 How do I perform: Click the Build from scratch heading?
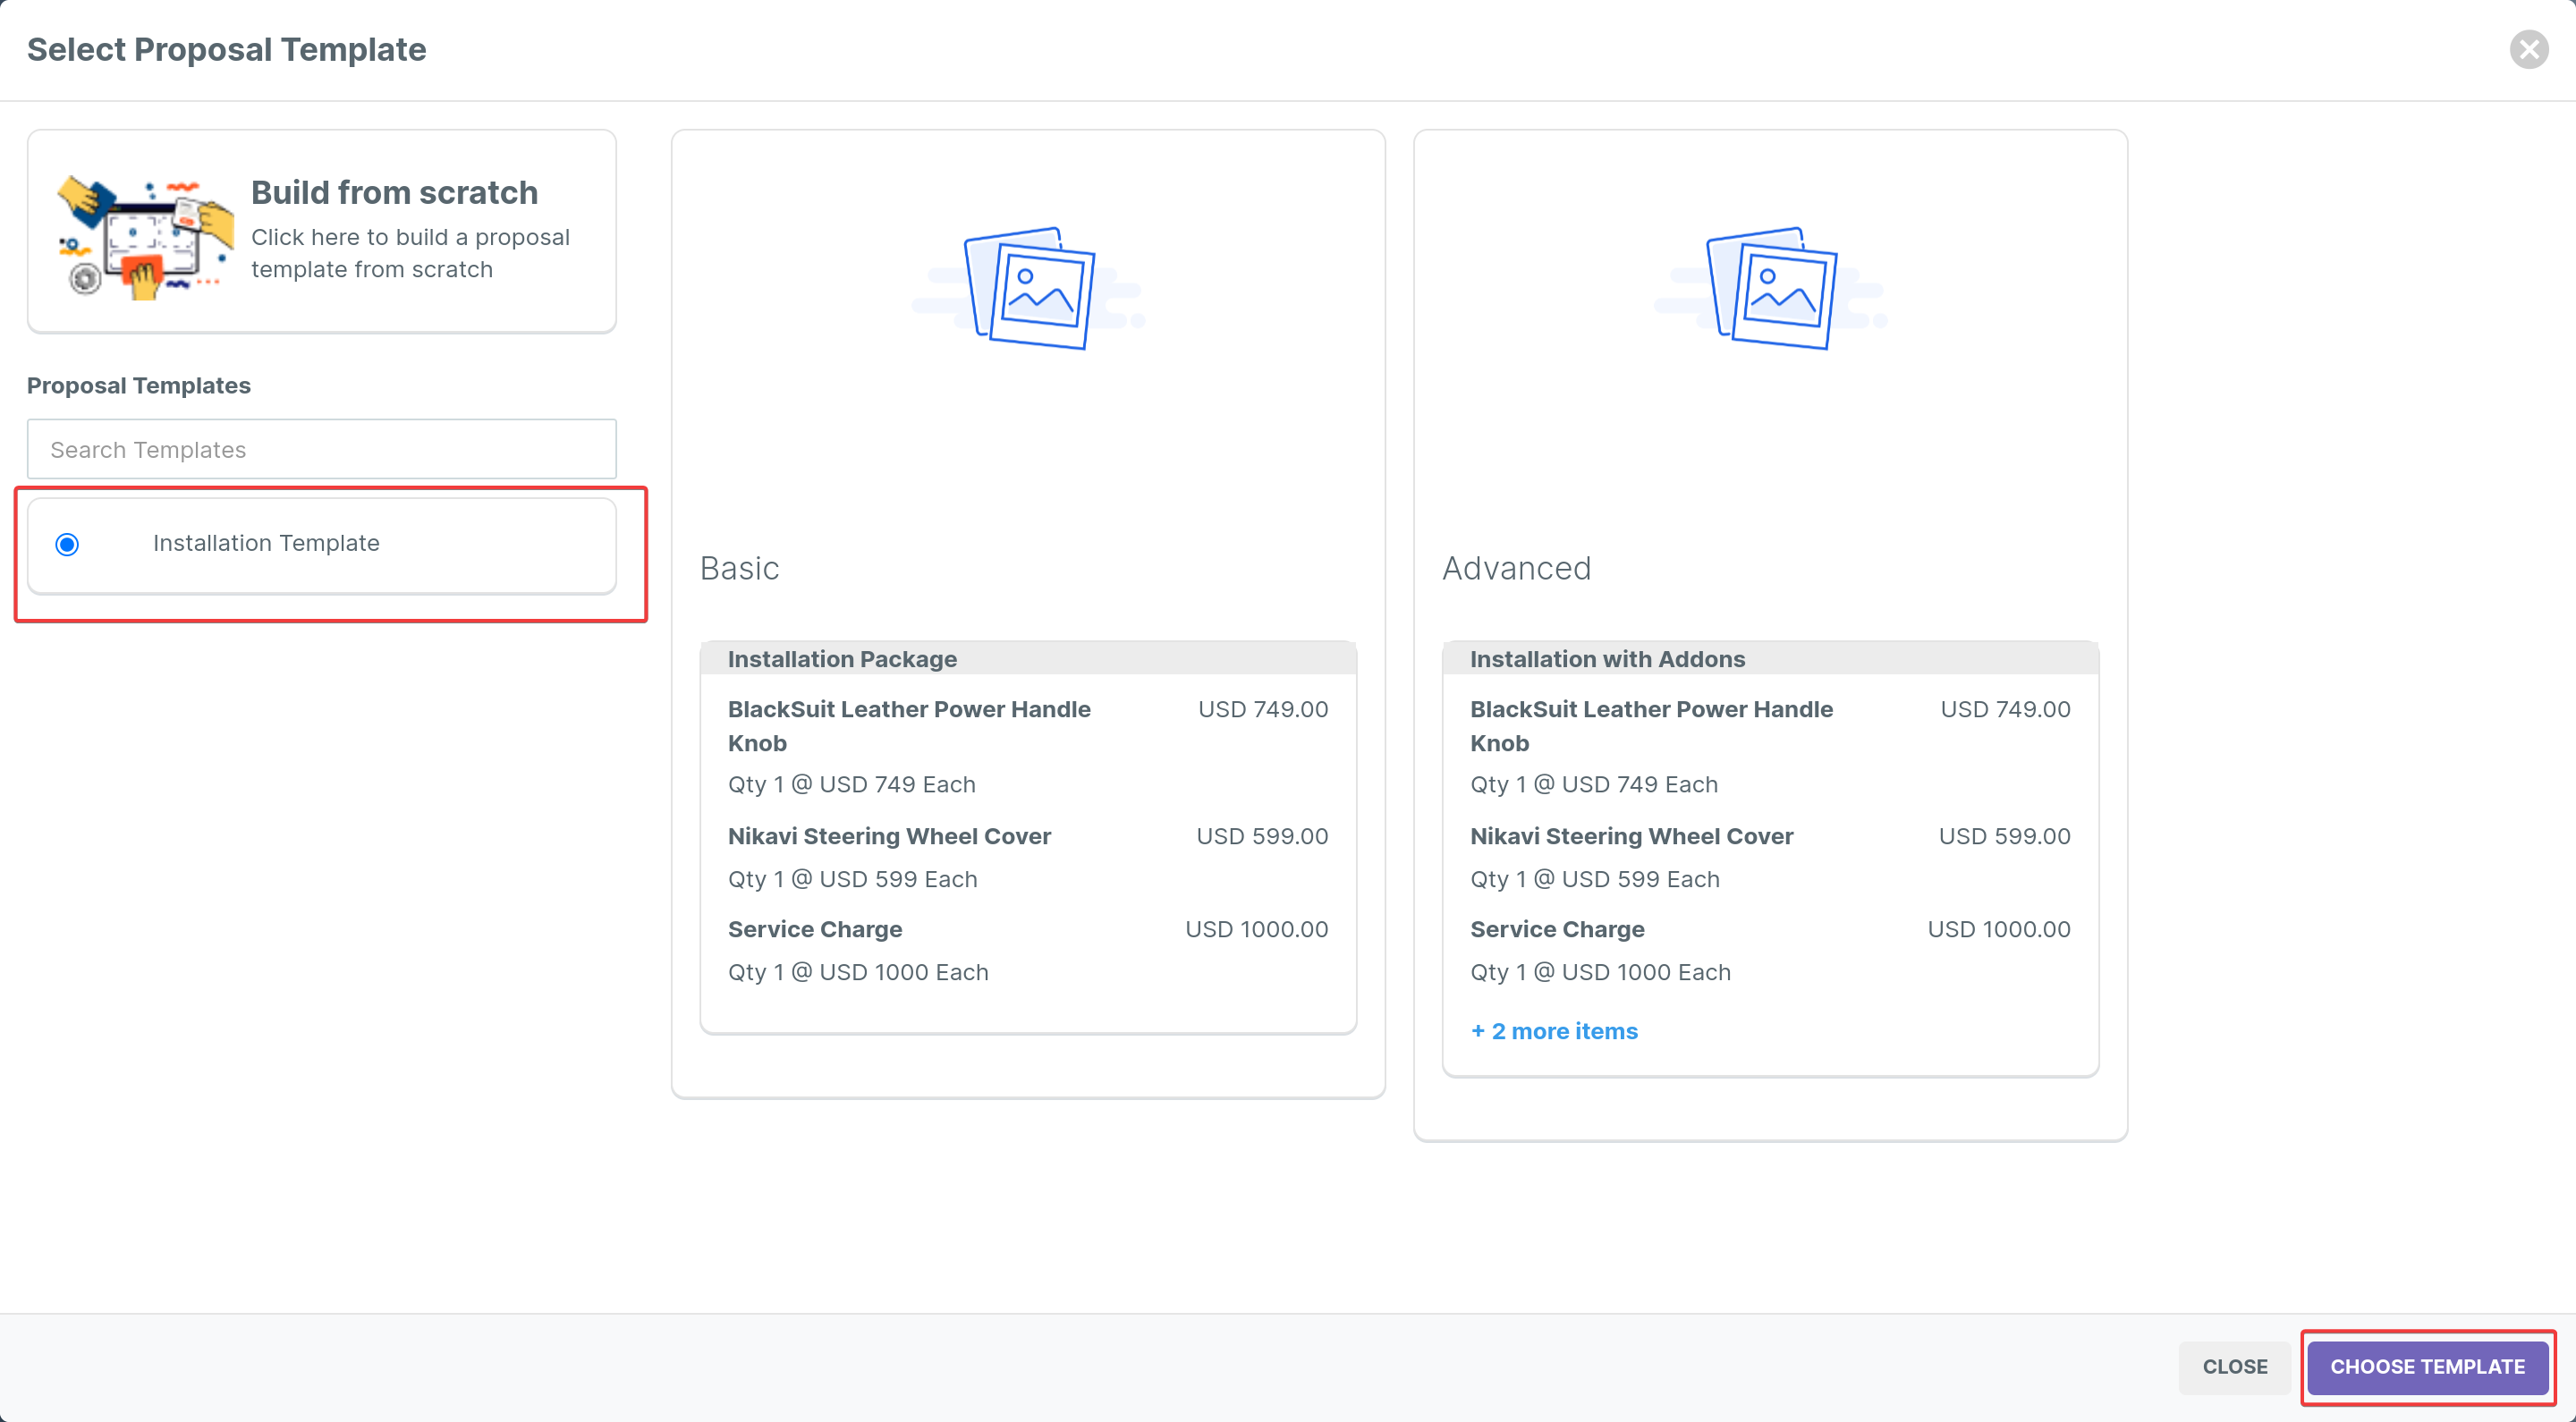coord(394,192)
